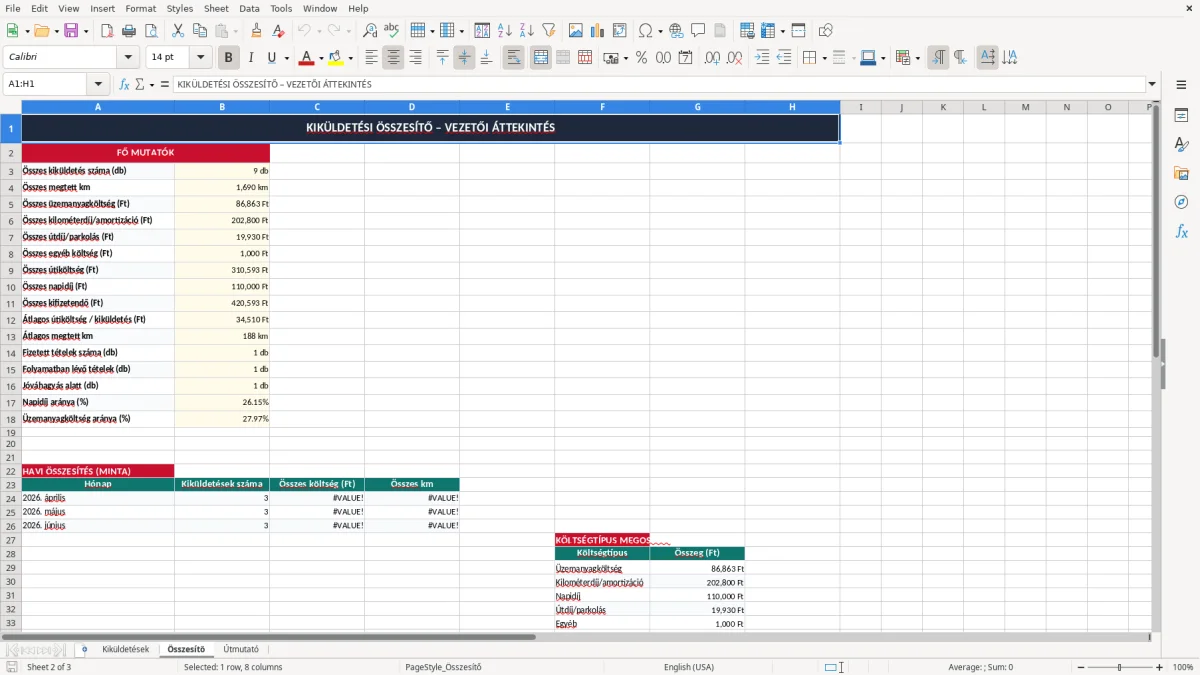
Task: Open the sidebar Gallery panel
Action: 1181,174
